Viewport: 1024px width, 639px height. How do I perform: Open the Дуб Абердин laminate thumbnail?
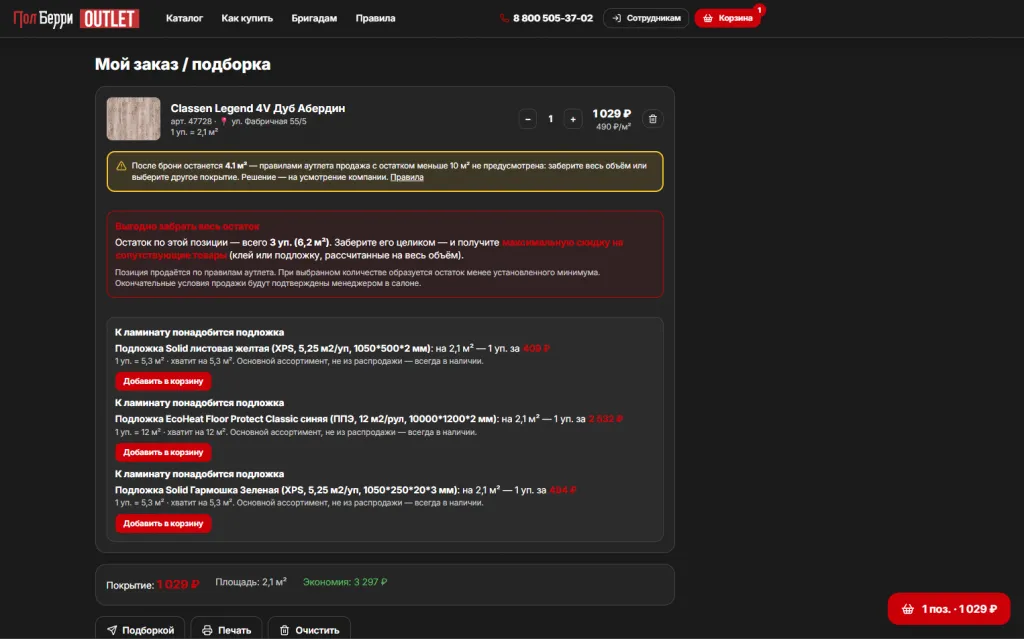click(x=133, y=119)
